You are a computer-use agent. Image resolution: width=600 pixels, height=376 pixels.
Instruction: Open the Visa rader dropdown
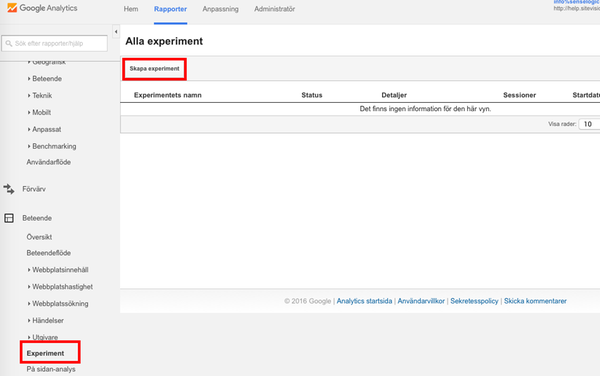pos(589,124)
